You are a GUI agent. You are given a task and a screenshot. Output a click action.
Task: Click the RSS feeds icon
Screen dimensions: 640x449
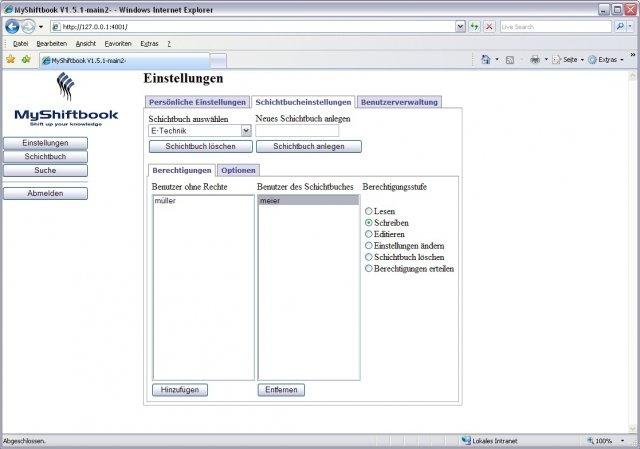(509, 60)
